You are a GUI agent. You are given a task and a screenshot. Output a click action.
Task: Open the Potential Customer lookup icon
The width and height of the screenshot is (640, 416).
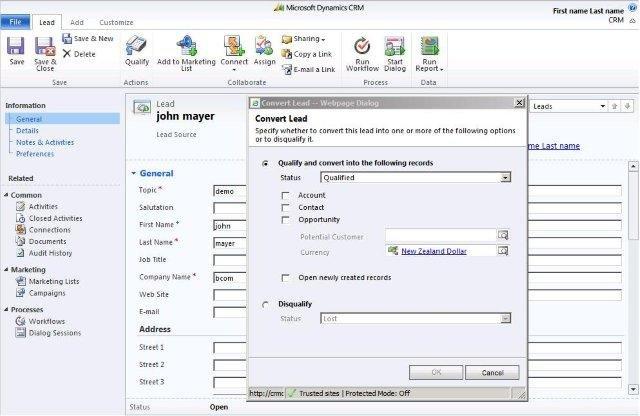[x=504, y=236]
